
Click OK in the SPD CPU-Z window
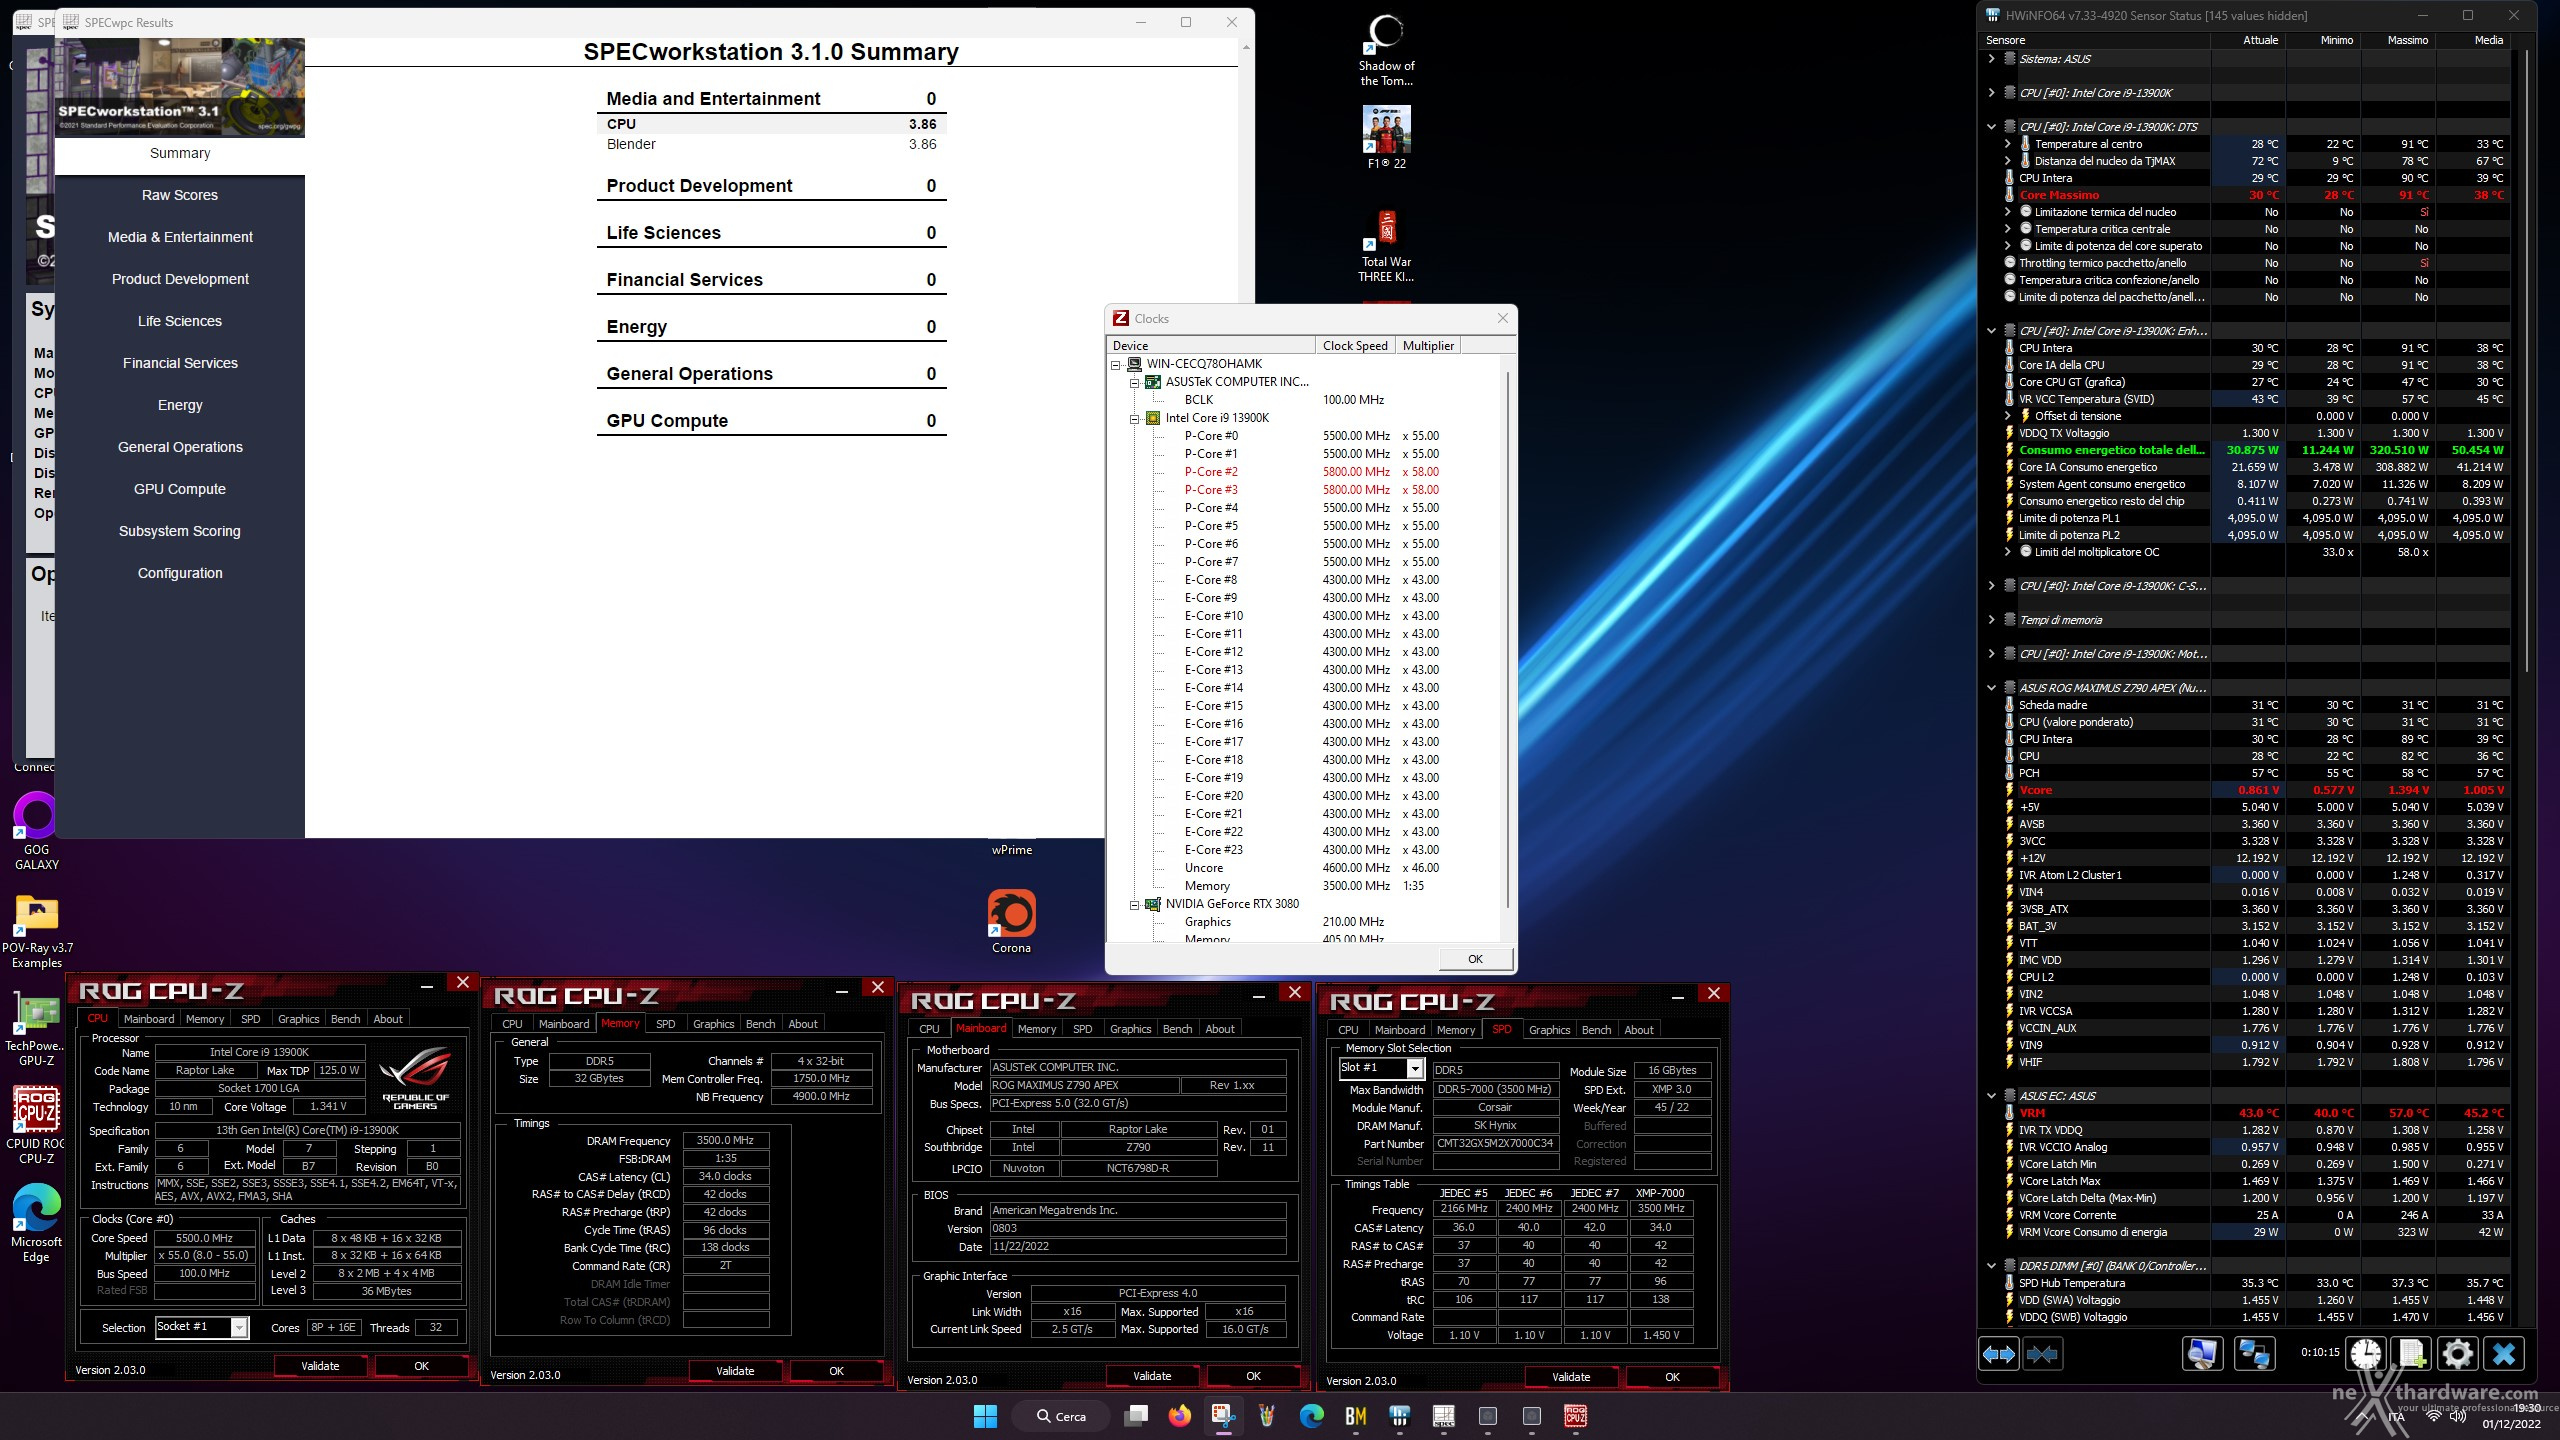[x=1672, y=1377]
